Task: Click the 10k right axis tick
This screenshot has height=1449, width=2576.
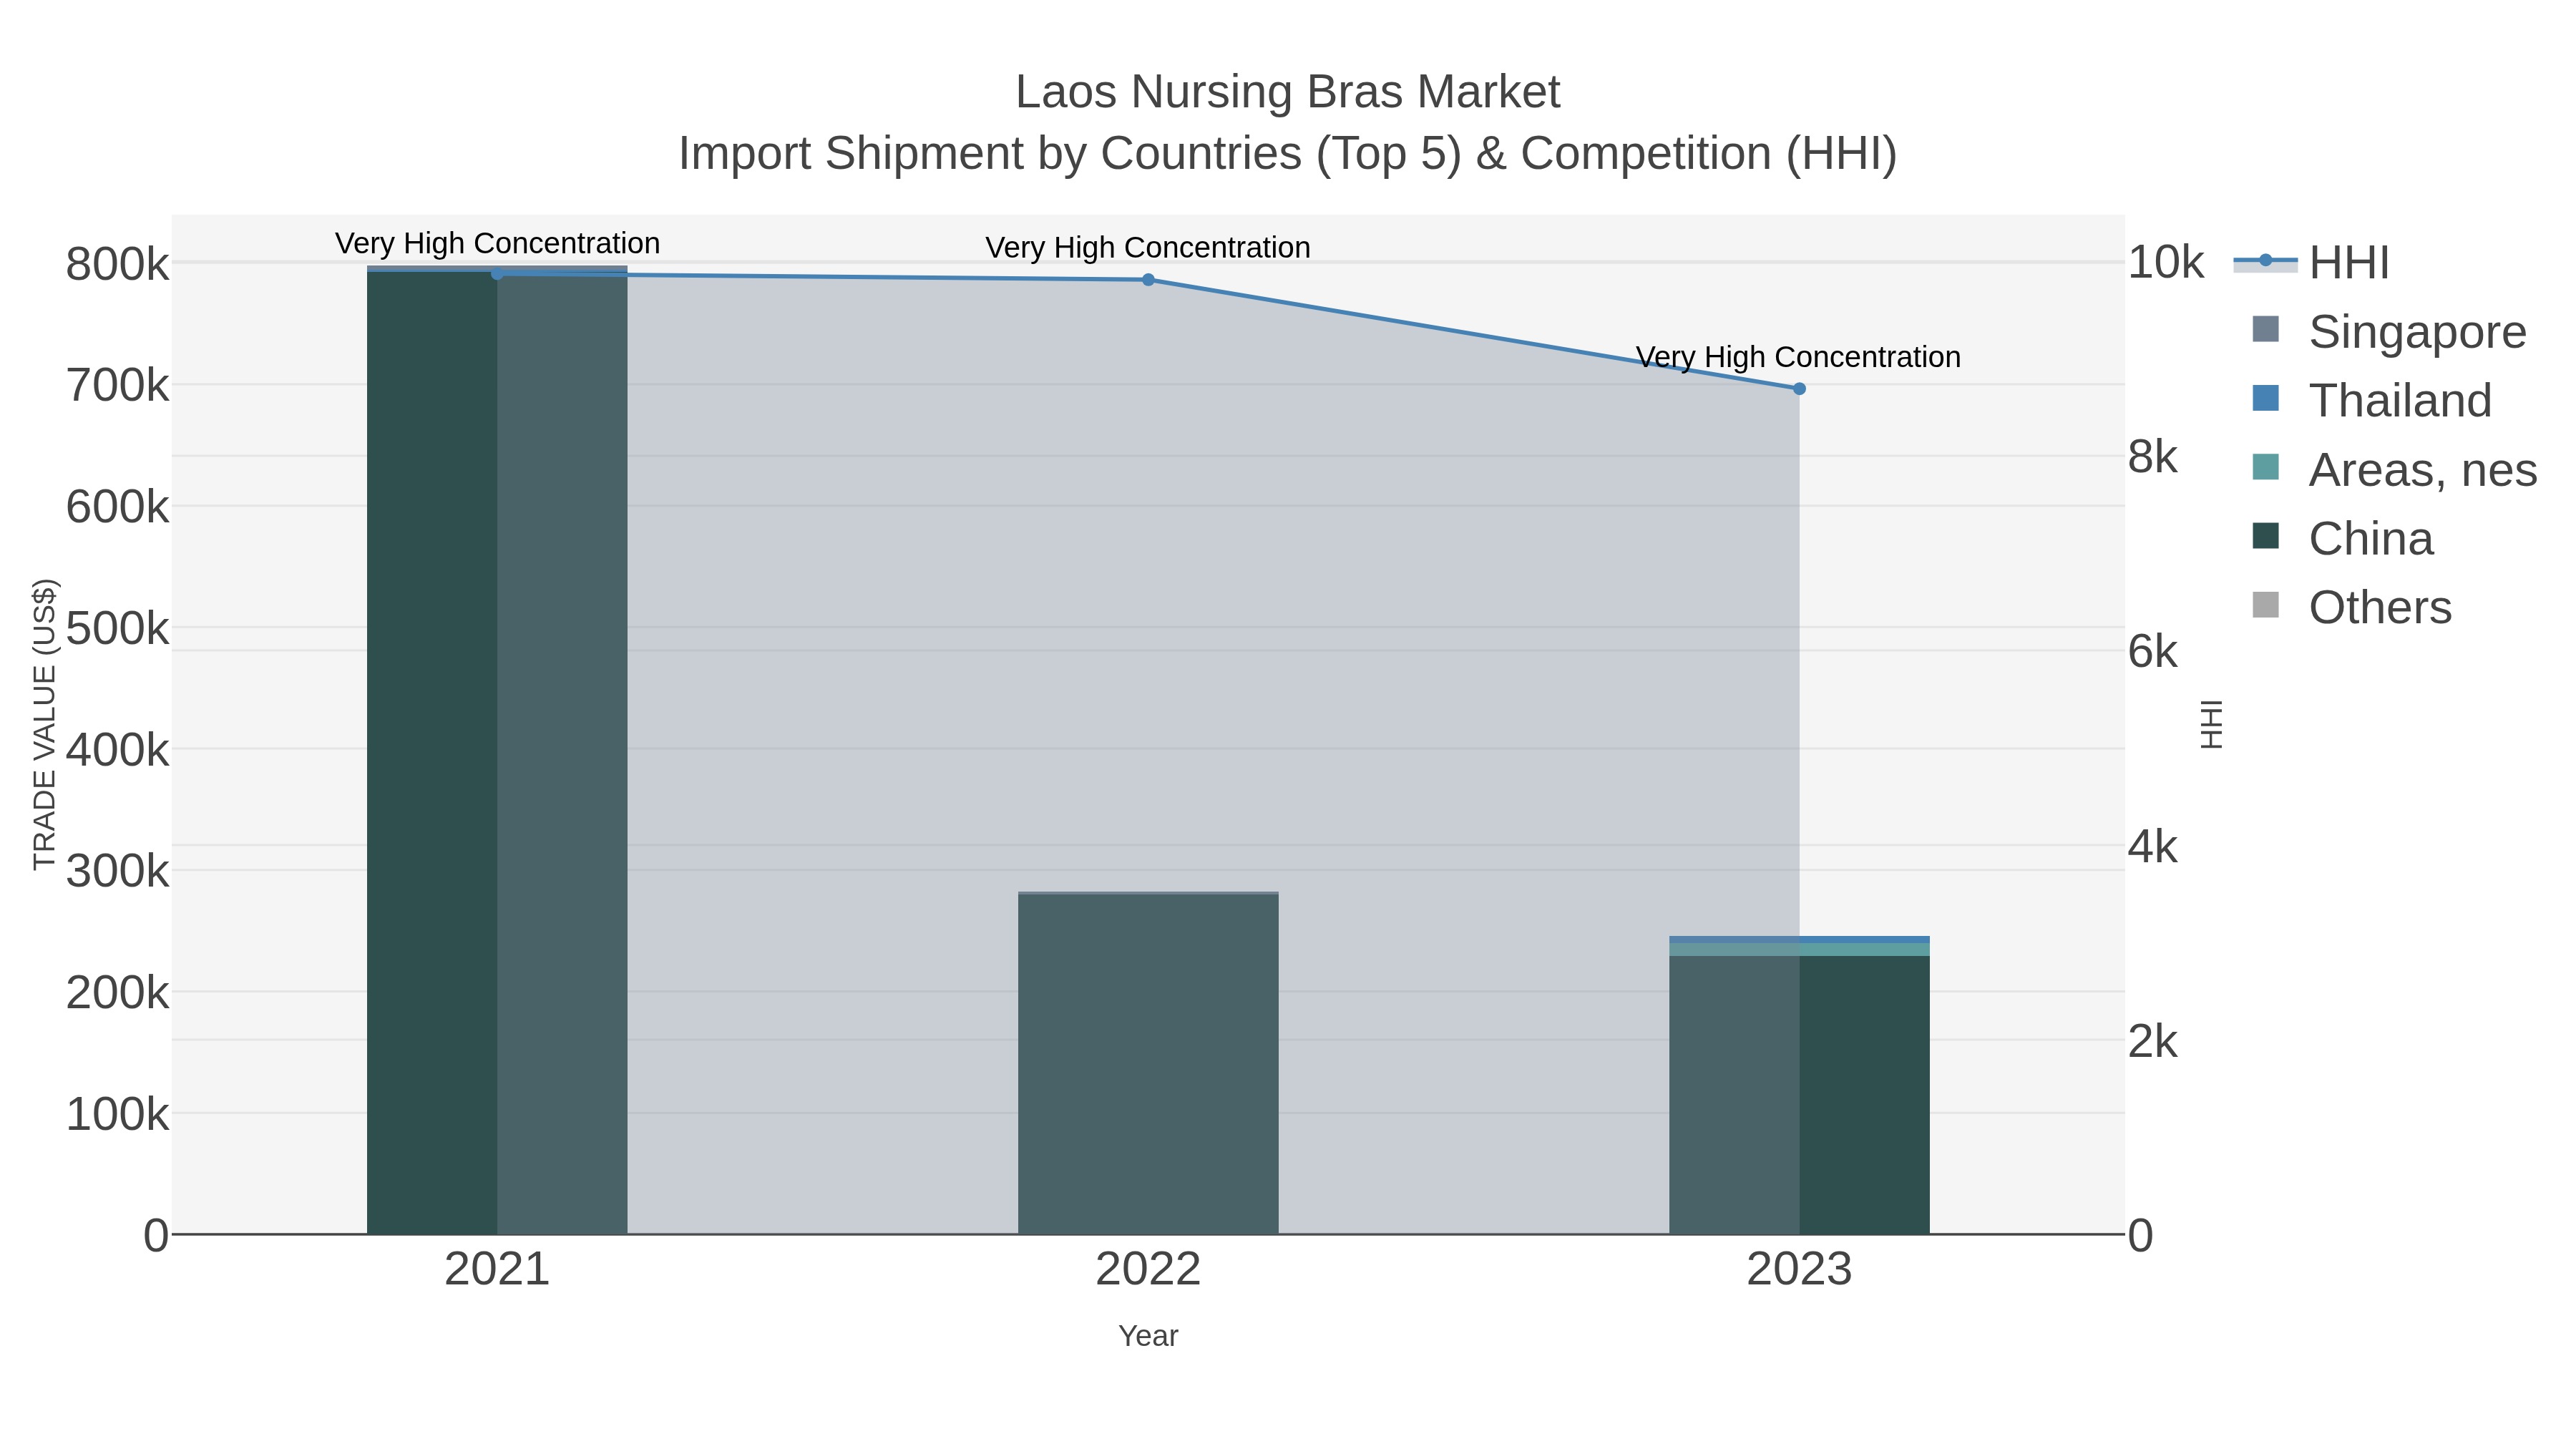Action: (x=2165, y=263)
